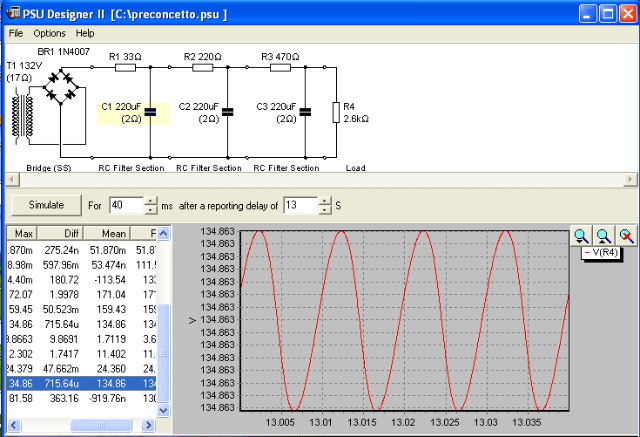This screenshot has width=640, height=437.
Task: Click the simulation duration field showing 40
Action: coord(127,205)
